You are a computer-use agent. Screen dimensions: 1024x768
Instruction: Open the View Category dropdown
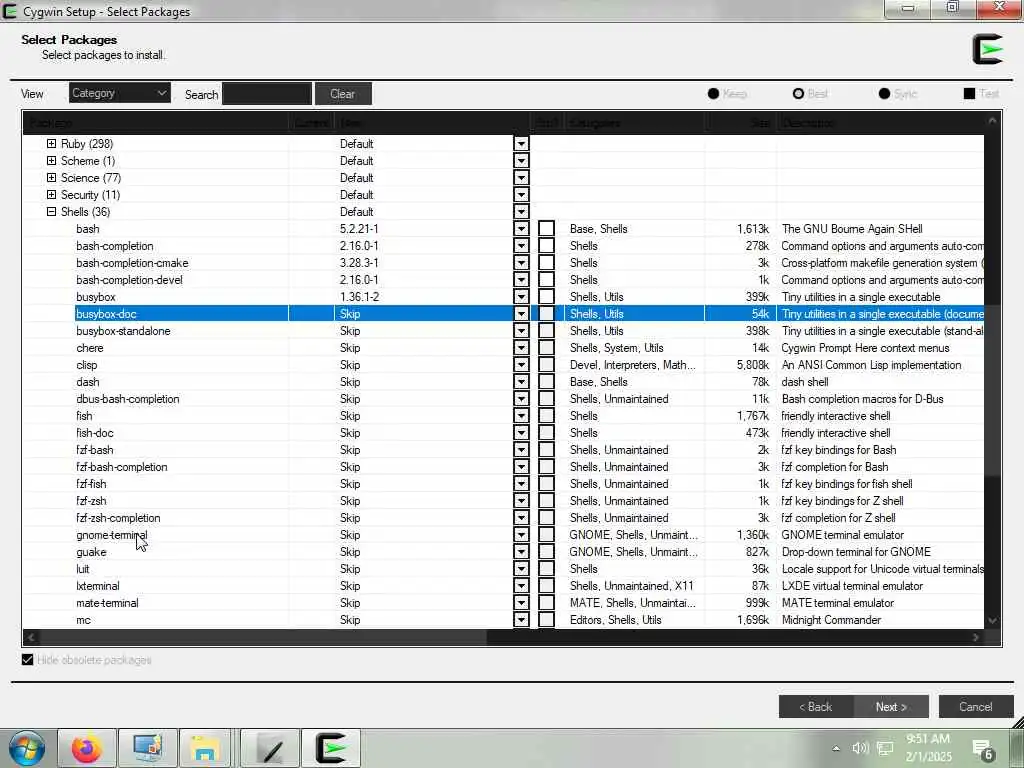pyautogui.click(x=120, y=93)
